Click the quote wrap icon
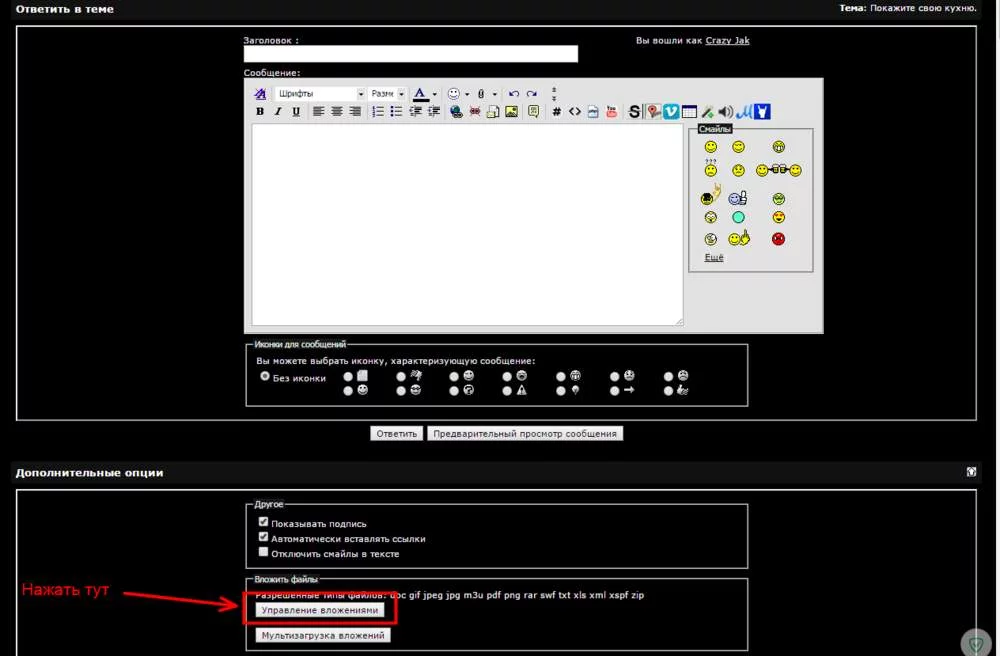Viewport: 1000px width, 656px height. pos(534,112)
